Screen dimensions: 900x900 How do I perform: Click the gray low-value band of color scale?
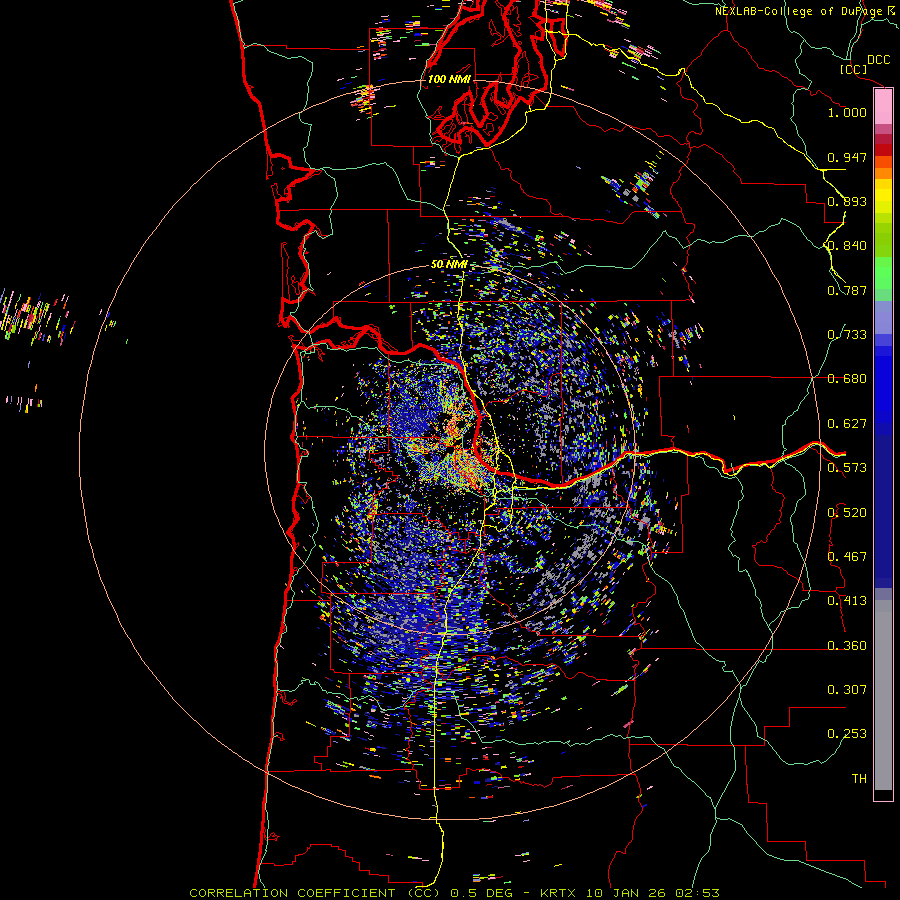pyautogui.click(x=883, y=695)
